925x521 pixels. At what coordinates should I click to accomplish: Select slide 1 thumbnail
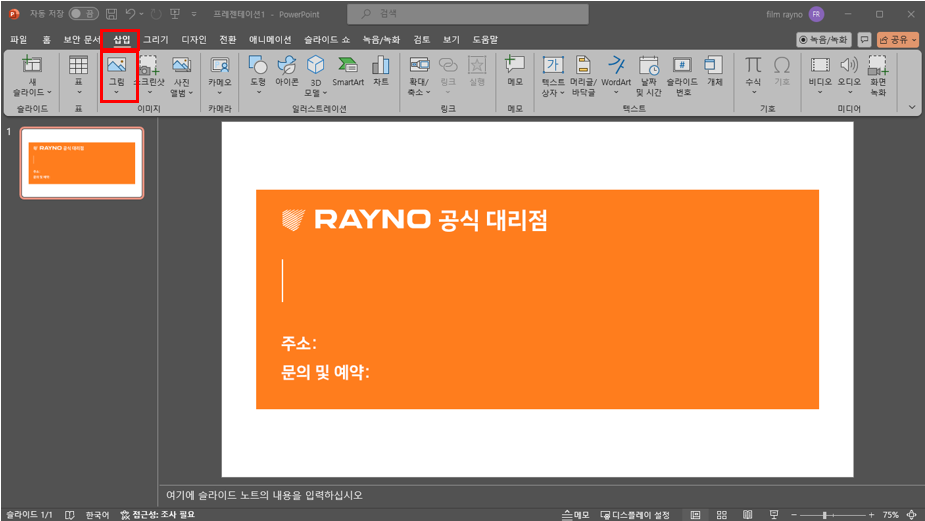(x=82, y=163)
